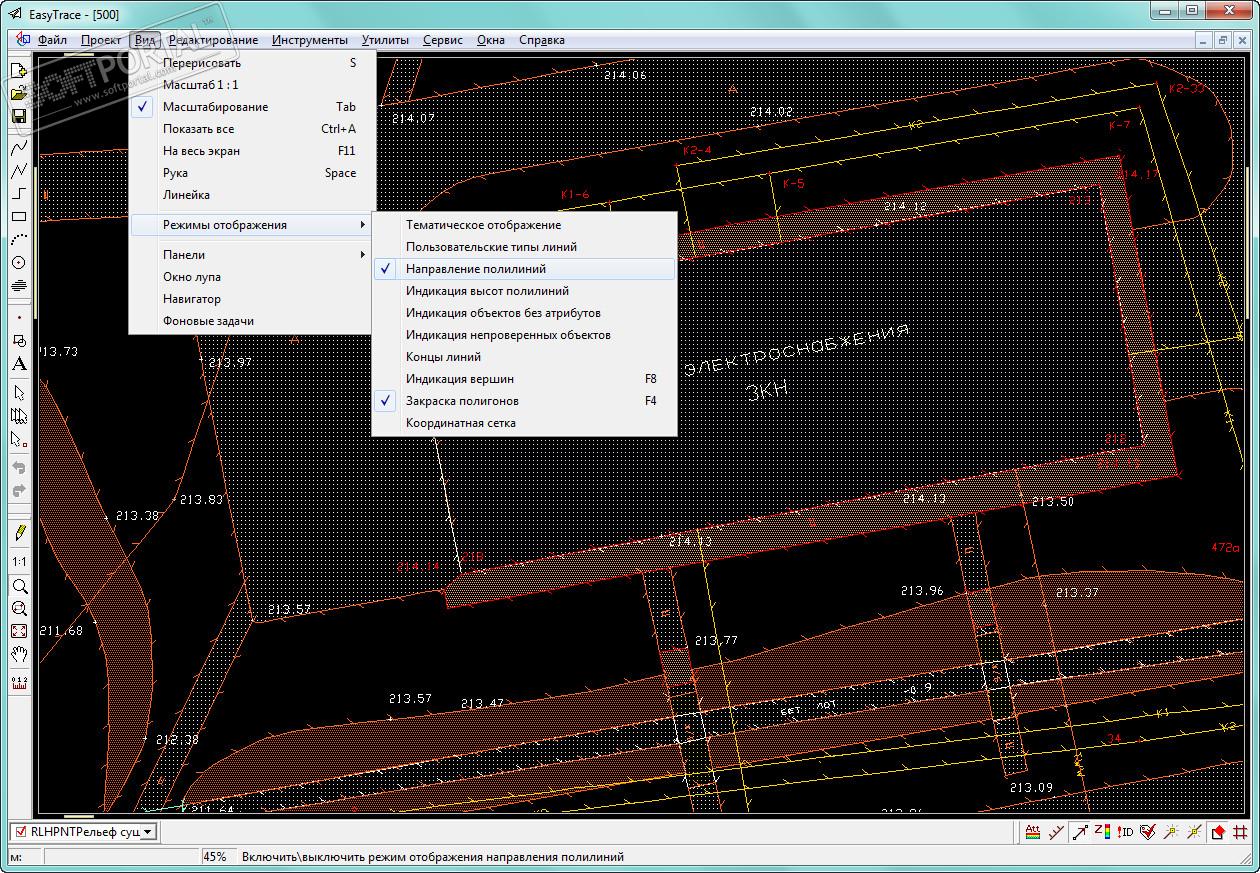The height and width of the screenshot is (873, 1260).
Task: Open the 'Инструменты' menu
Action: click(x=309, y=40)
